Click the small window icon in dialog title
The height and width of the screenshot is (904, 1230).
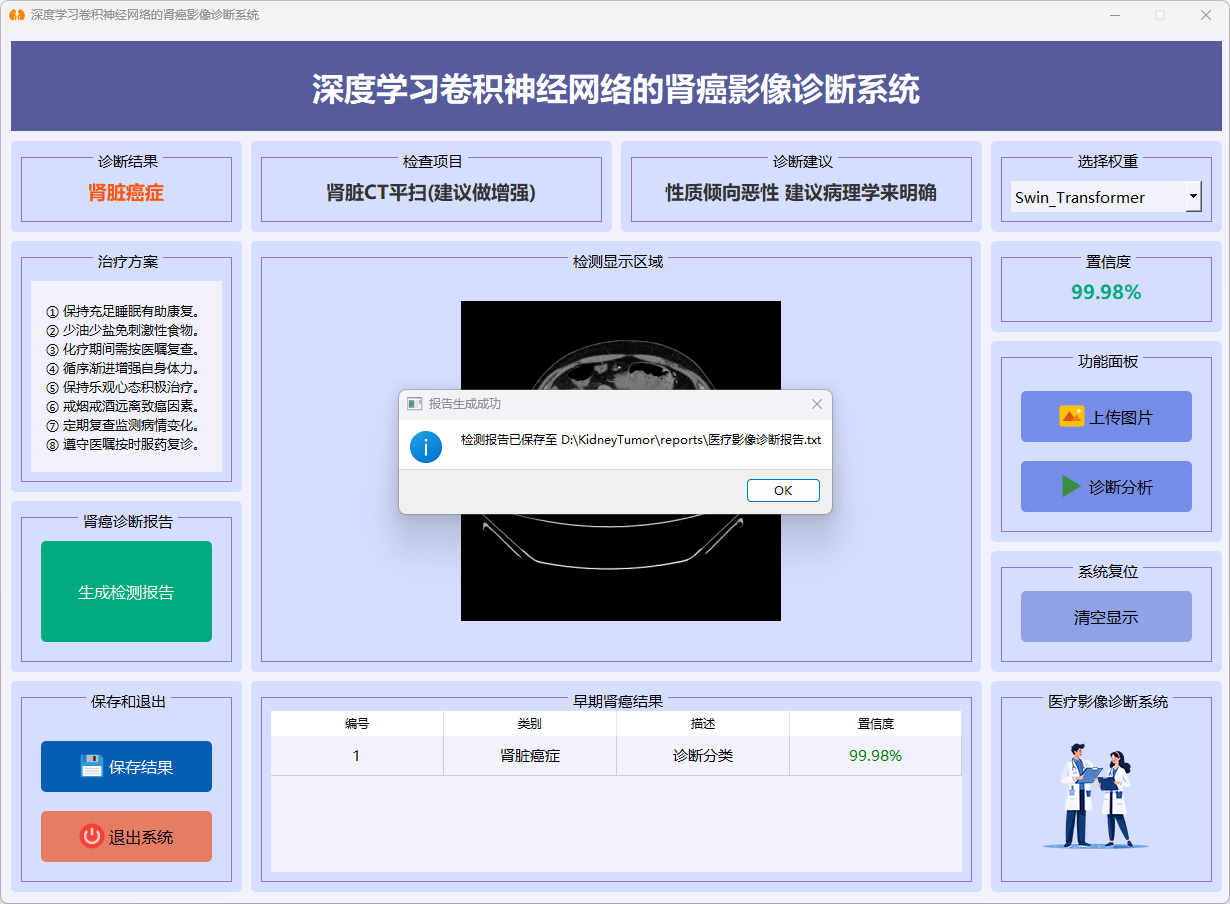(x=414, y=404)
